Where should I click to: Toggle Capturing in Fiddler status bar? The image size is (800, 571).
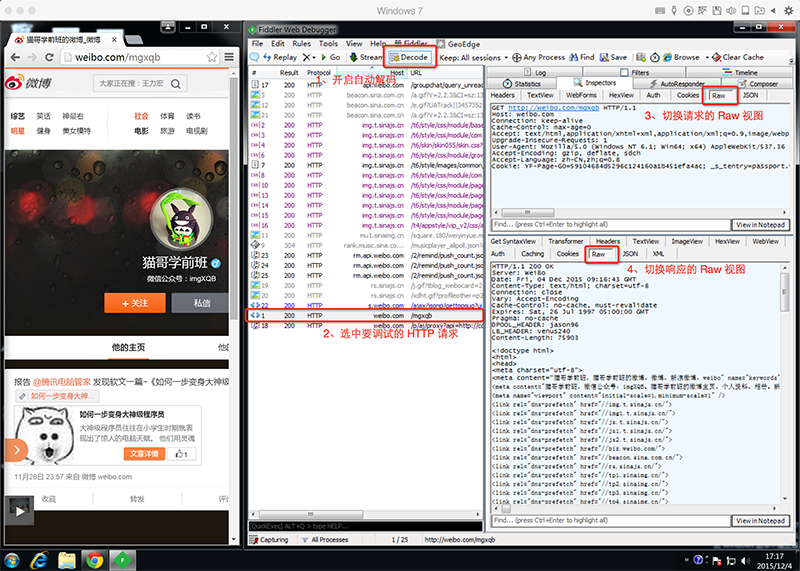tap(269, 539)
